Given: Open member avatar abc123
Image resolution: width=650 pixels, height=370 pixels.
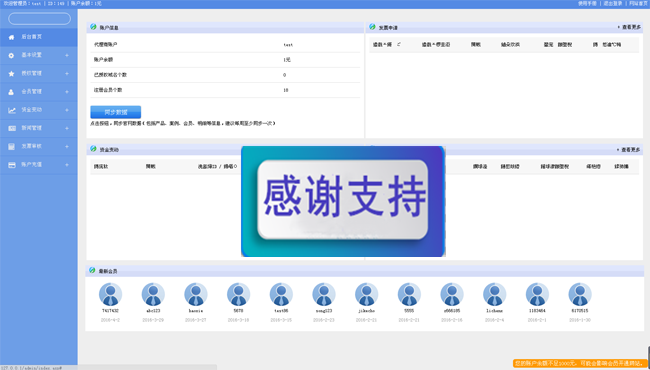Looking at the screenshot, I should [x=153, y=294].
